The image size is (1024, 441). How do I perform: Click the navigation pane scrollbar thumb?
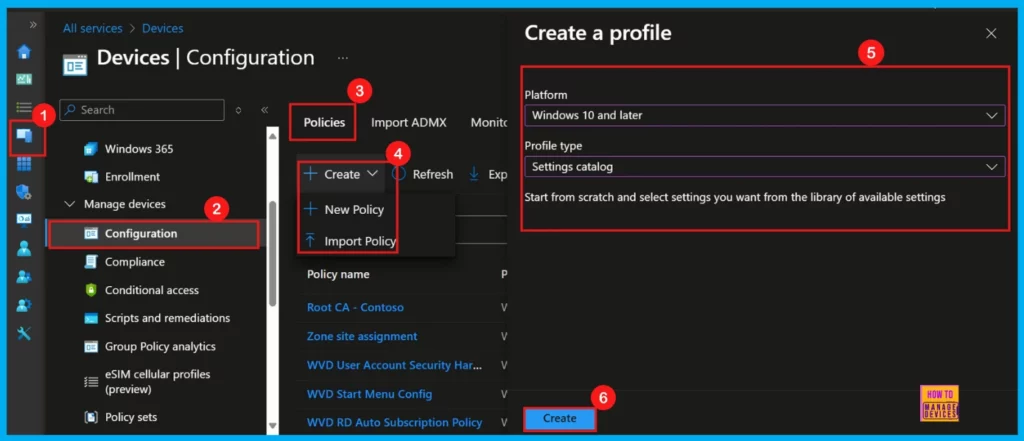pos(273,253)
